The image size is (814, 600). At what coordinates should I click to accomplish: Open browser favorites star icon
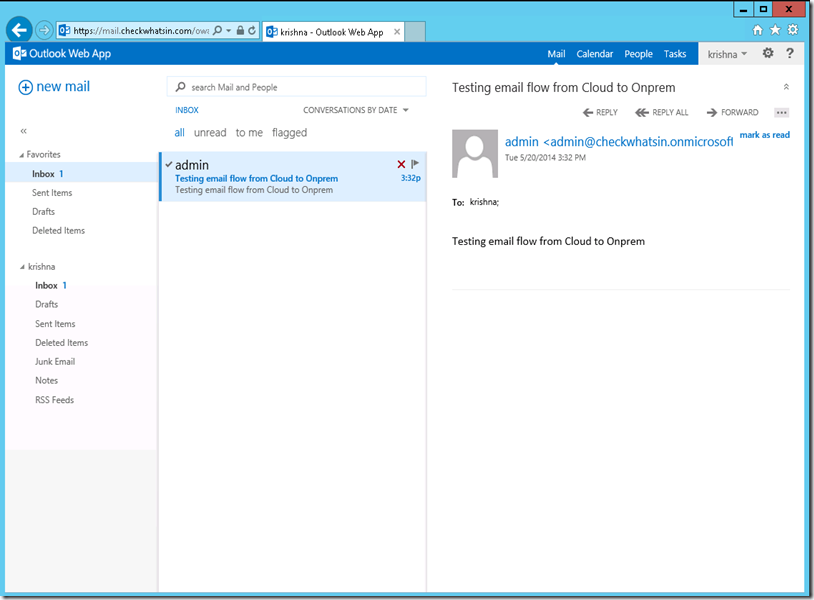coord(775,30)
